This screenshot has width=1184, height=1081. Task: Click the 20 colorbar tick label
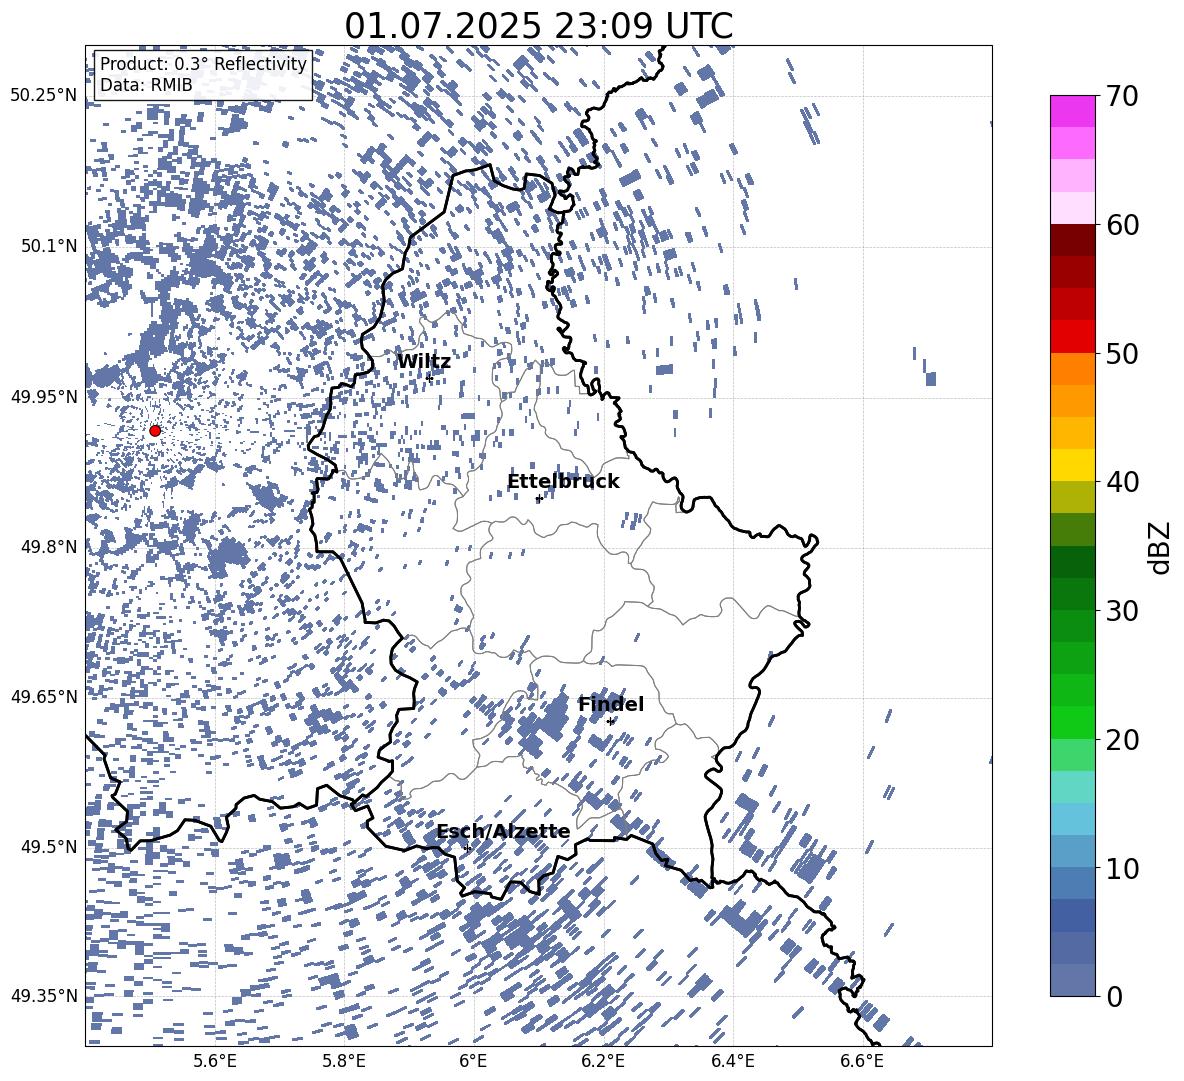1123,739
